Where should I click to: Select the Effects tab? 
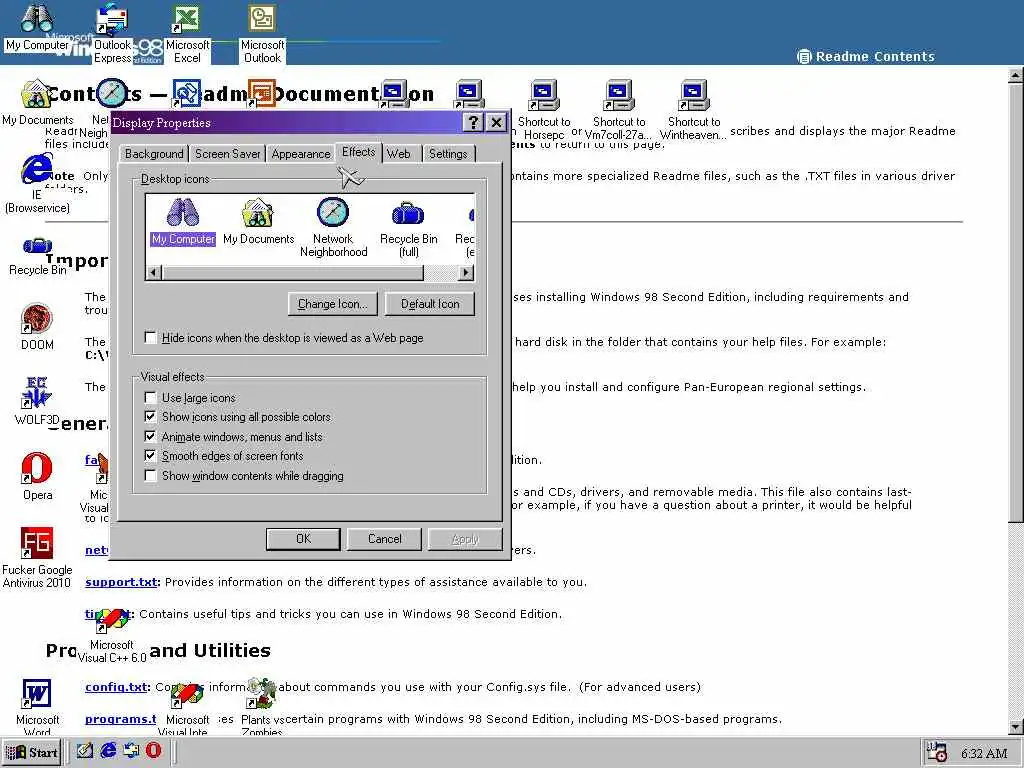(x=359, y=152)
